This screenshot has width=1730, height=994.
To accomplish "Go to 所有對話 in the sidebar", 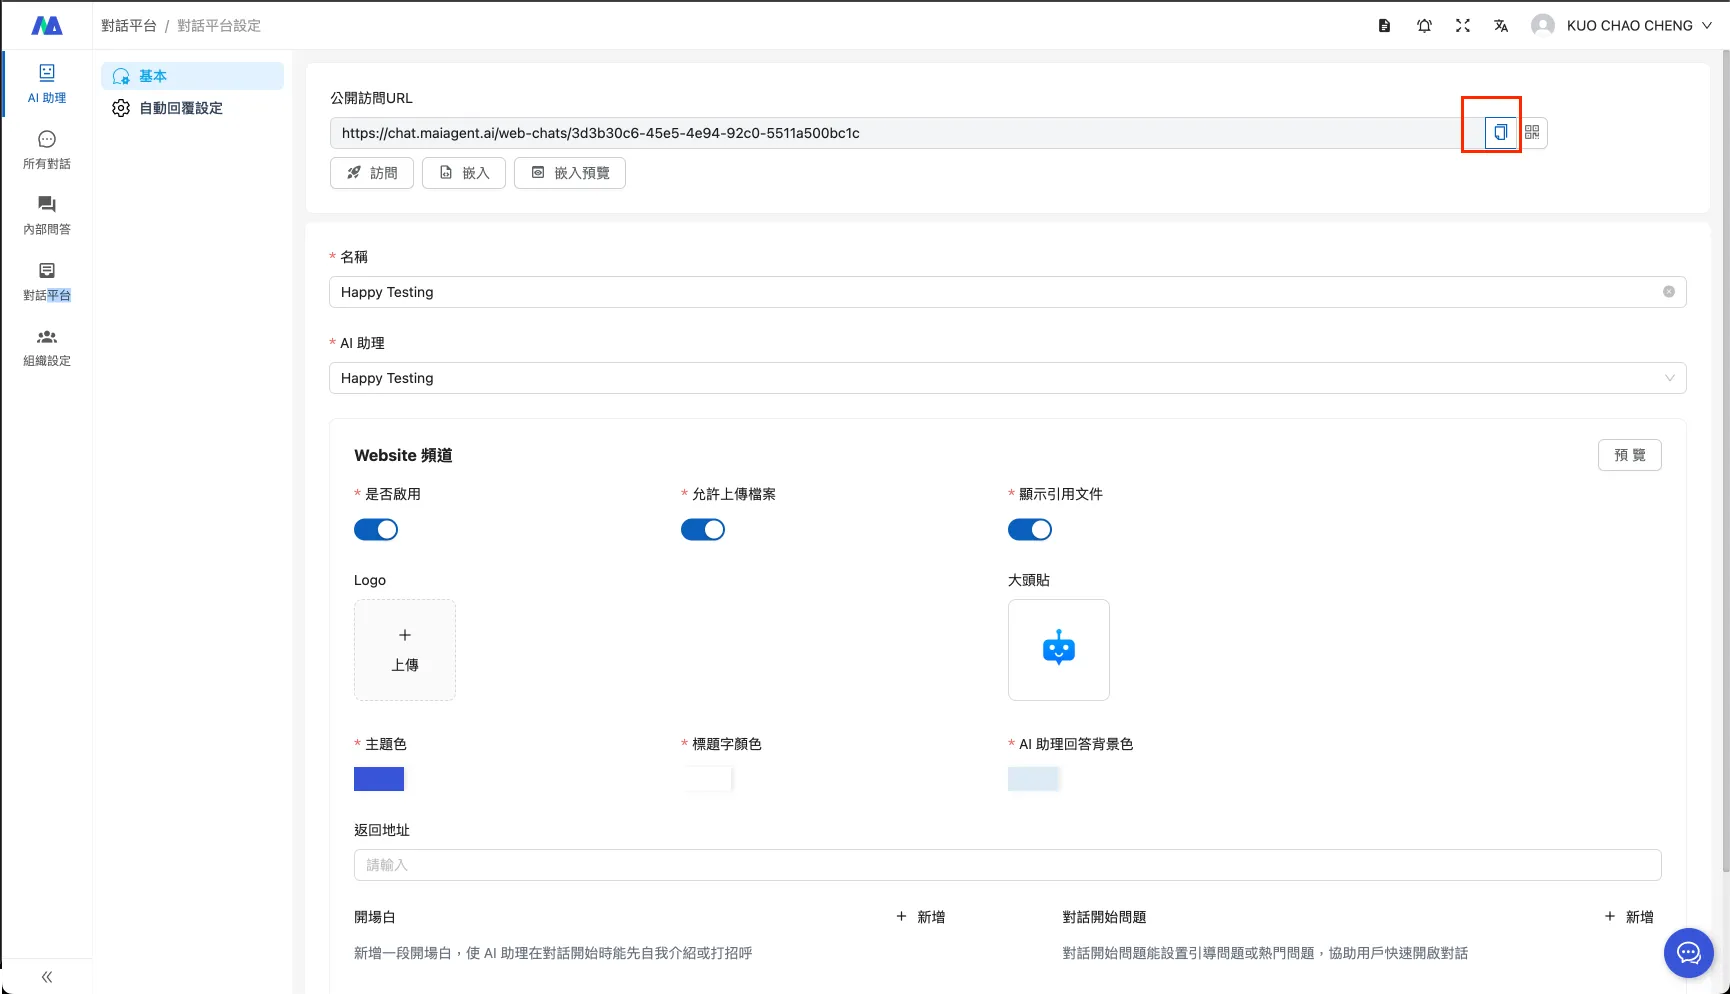I will pos(47,150).
